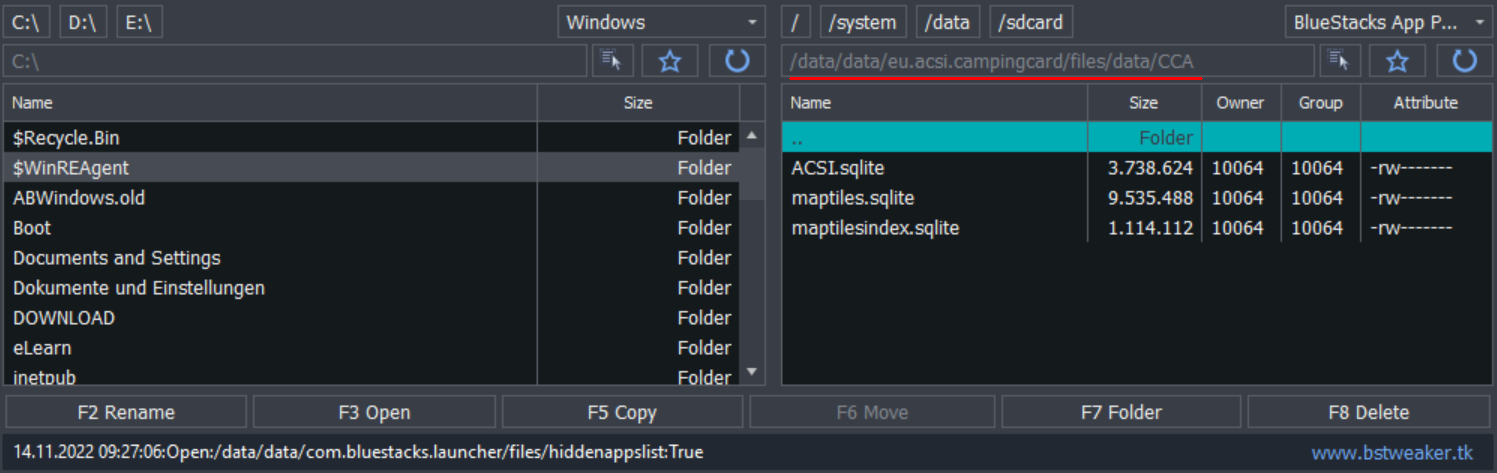Click the left pane favorites star icon
The image size is (1497, 473).
point(670,61)
